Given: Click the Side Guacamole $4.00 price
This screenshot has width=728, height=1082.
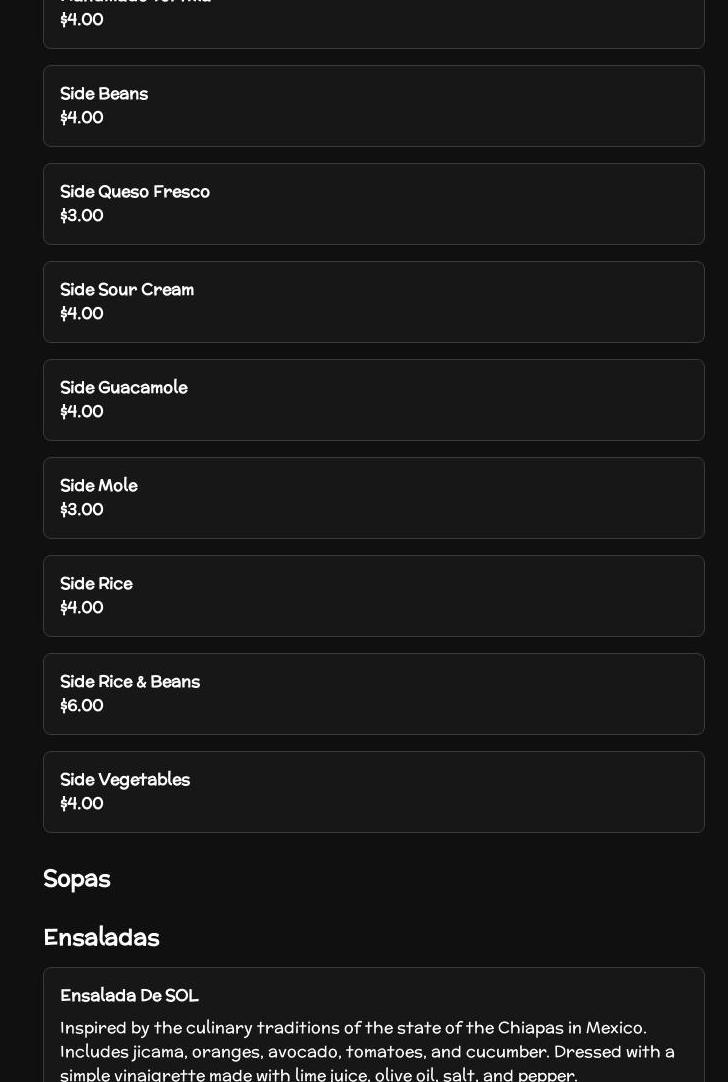Looking at the screenshot, I should pyautogui.click(x=82, y=412).
